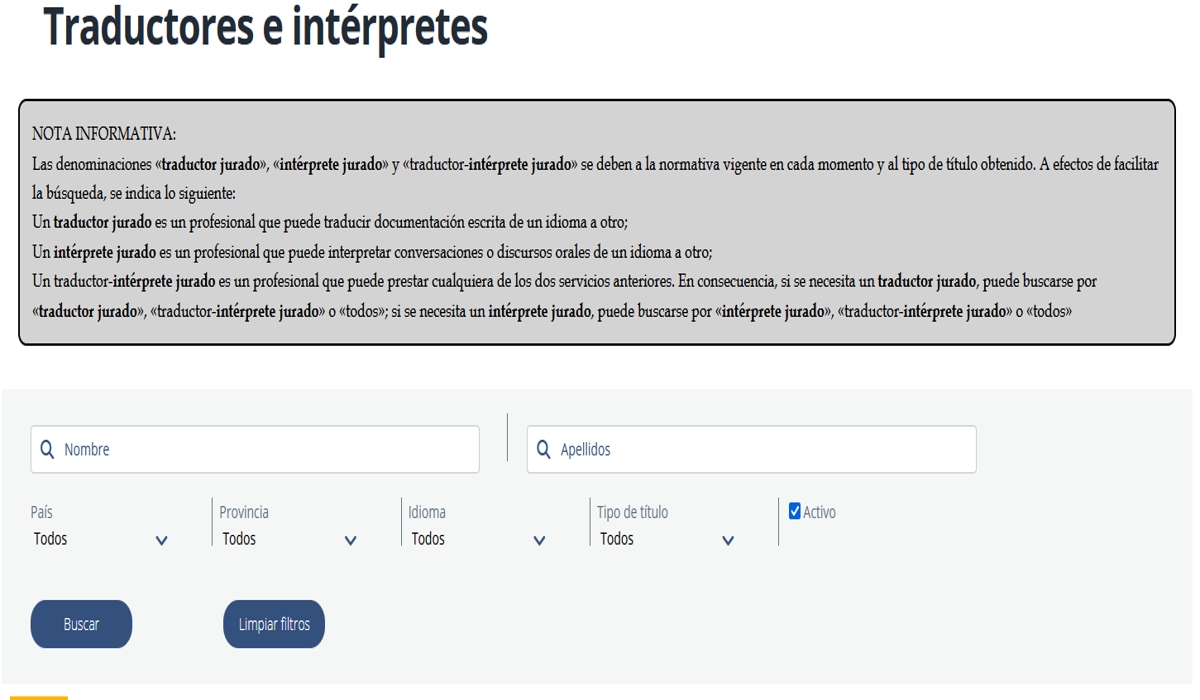Click the chevron arrow under País
Viewport: 1200px width, 700px height.
coord(162,541)
